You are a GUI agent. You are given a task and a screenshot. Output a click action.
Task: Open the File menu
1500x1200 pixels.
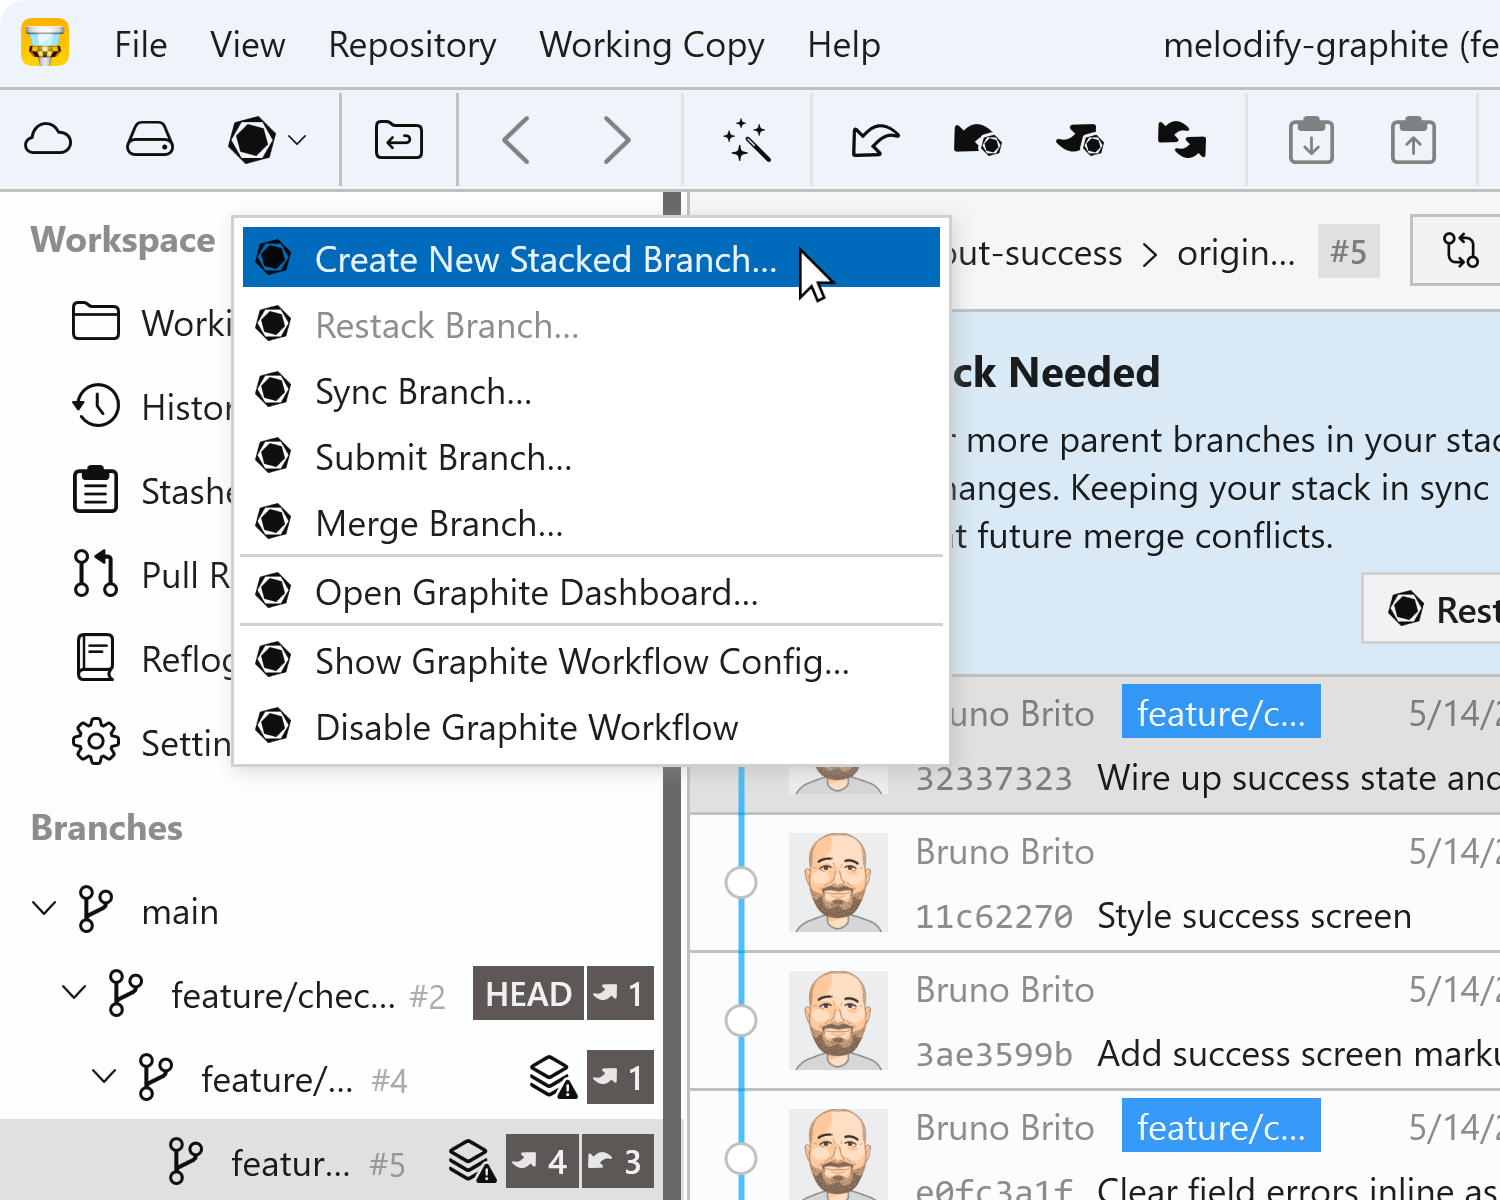[x=141, y=45]
